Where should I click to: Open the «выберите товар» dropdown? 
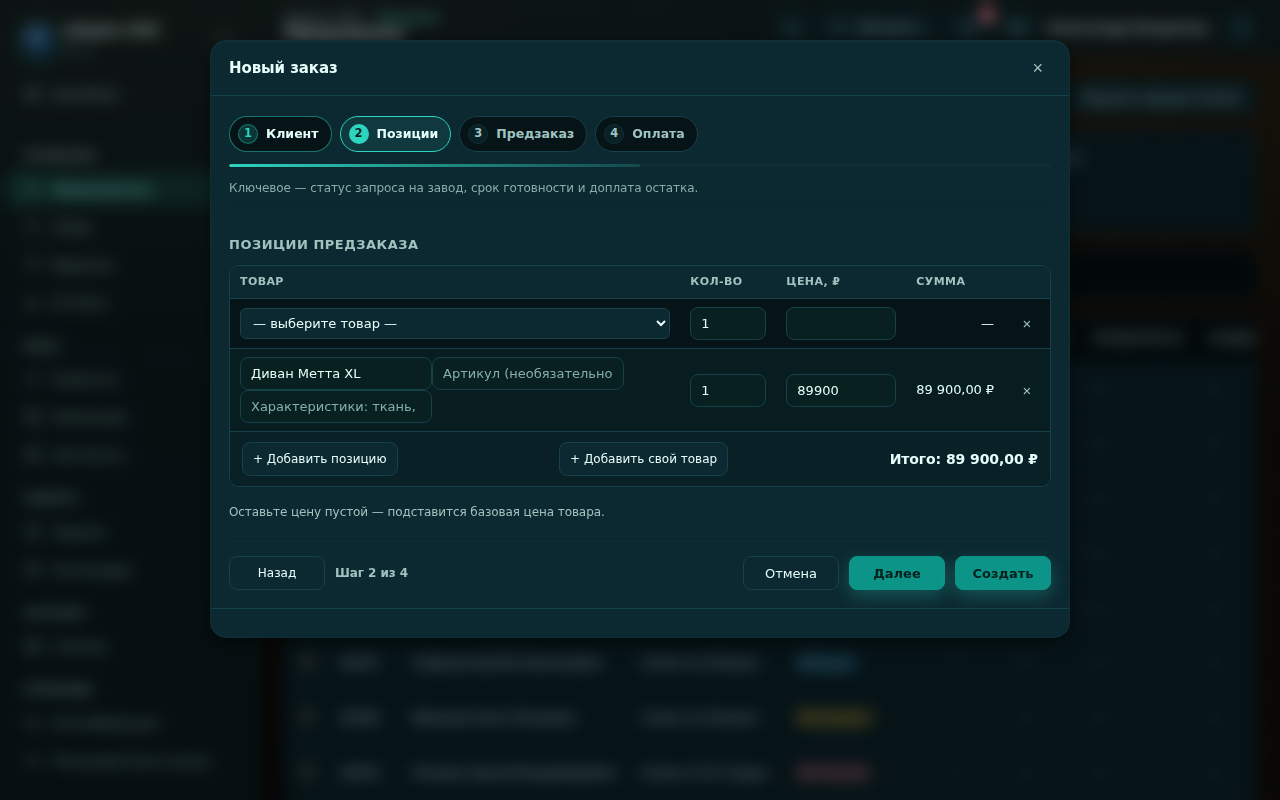point(455,324)
